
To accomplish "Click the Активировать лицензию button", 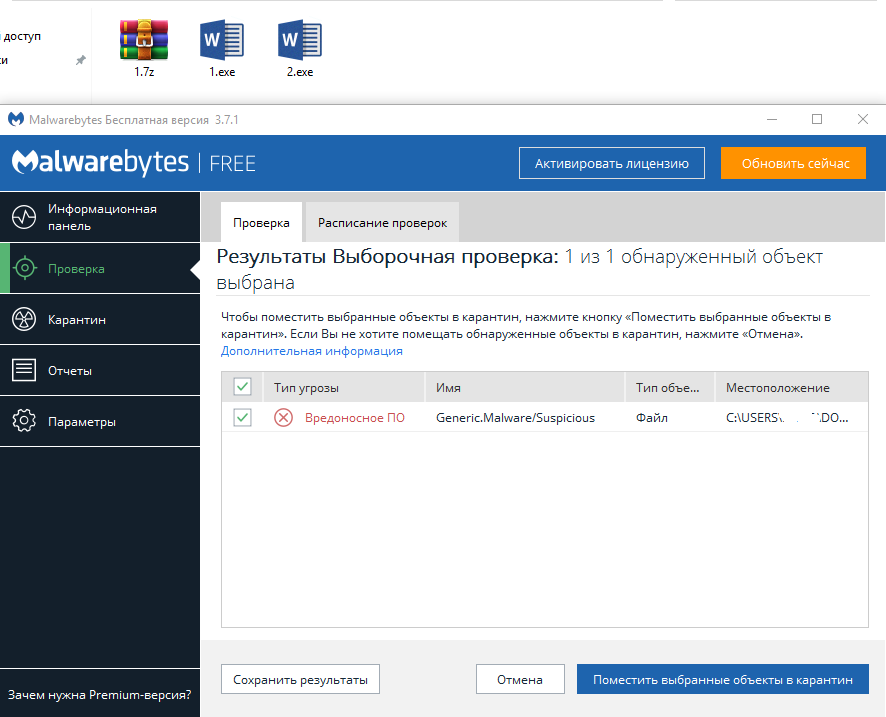I will point(612,163).
